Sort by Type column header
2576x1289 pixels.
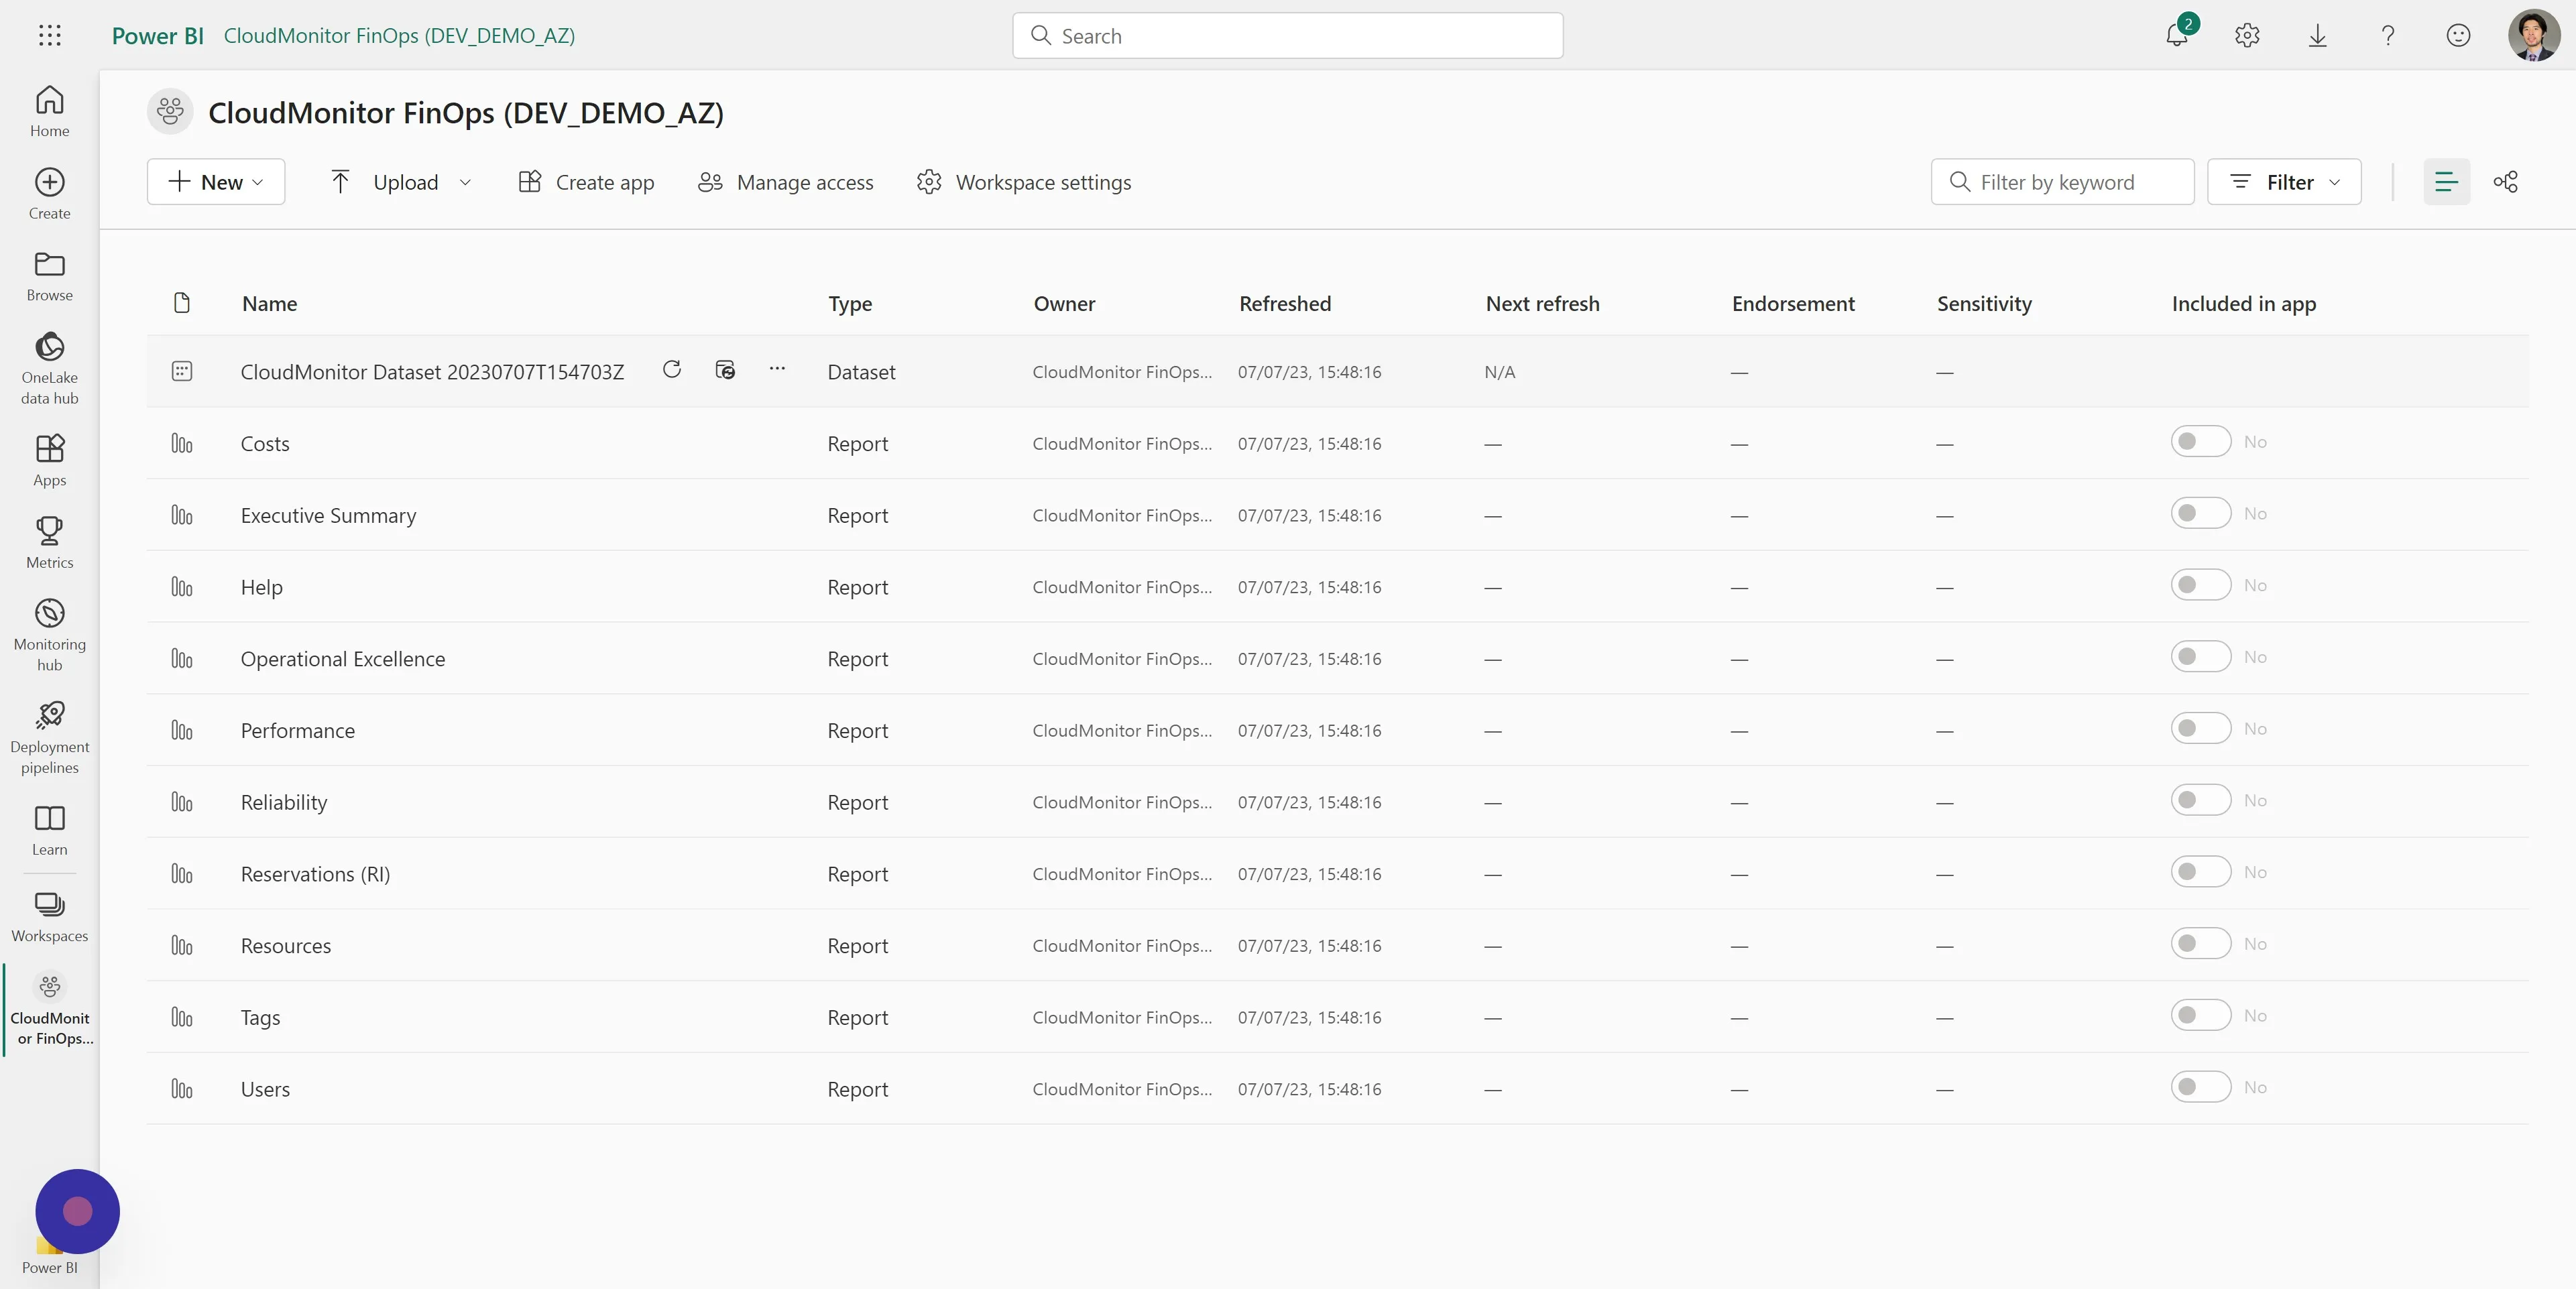(x=850, y=304)
